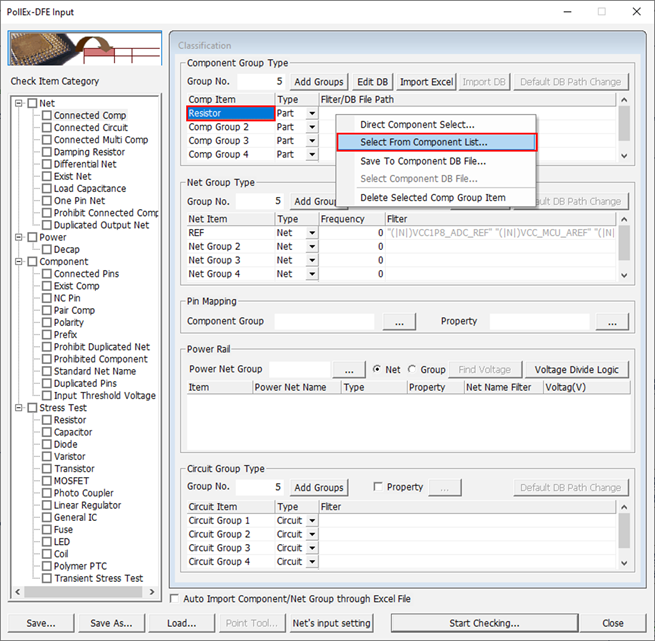Click the Import Excel button
The width and height of the screenshot is (655, 641).
[x=427, y=82]
